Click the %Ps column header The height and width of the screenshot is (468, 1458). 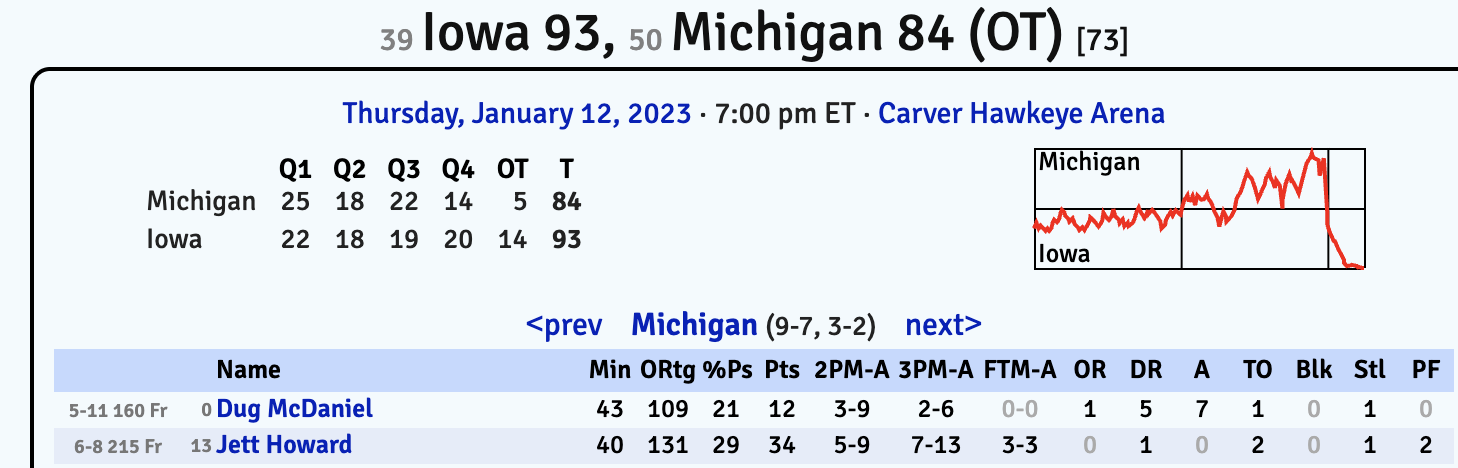(x=727, y=370)
